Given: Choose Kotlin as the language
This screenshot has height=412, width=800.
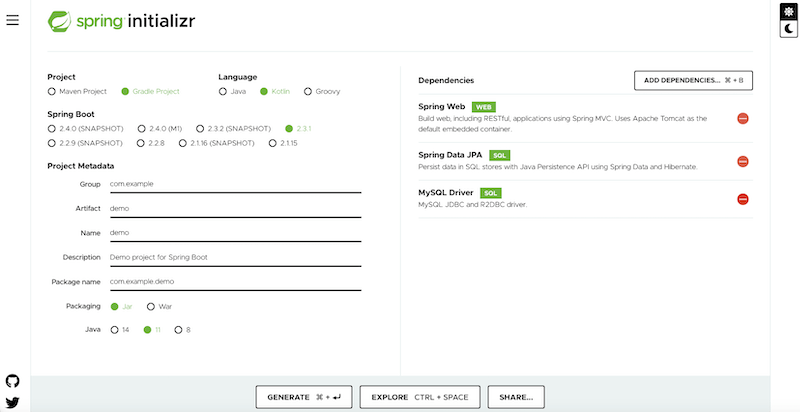Looking at the screenshot, I should 275,92.
